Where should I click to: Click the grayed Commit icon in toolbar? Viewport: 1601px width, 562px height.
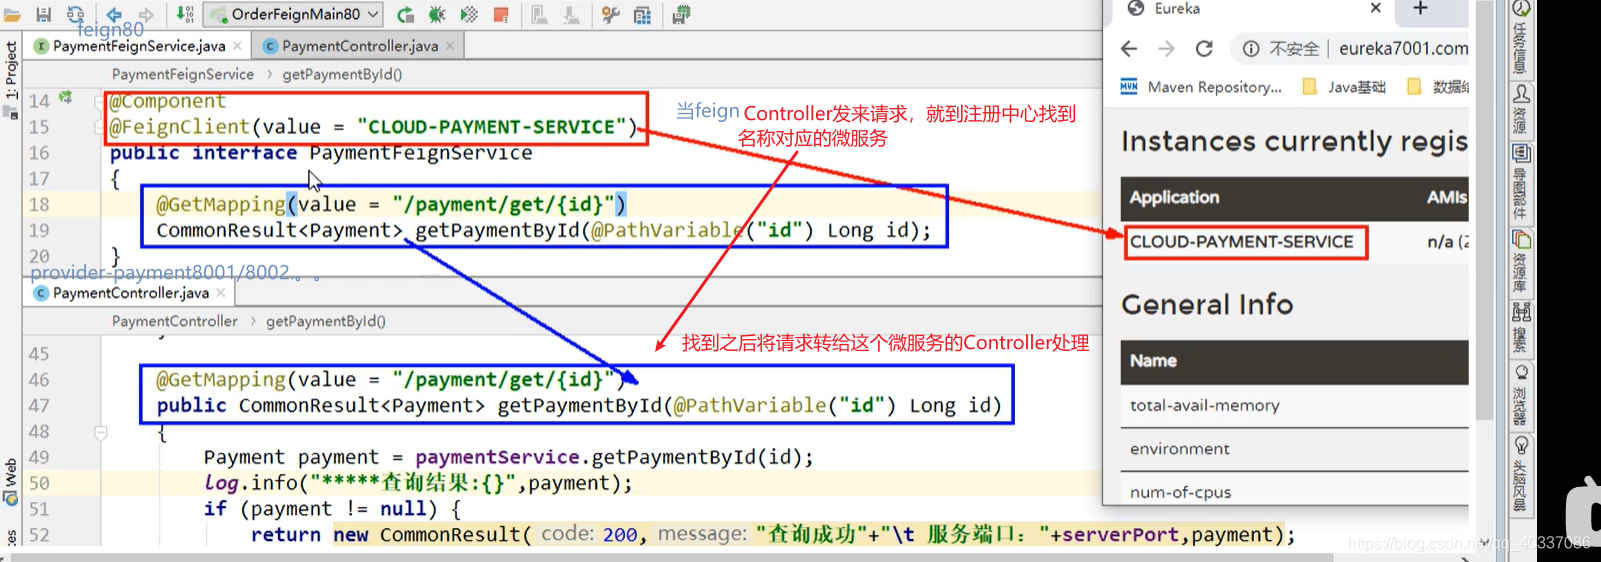[x=571, y=15]
